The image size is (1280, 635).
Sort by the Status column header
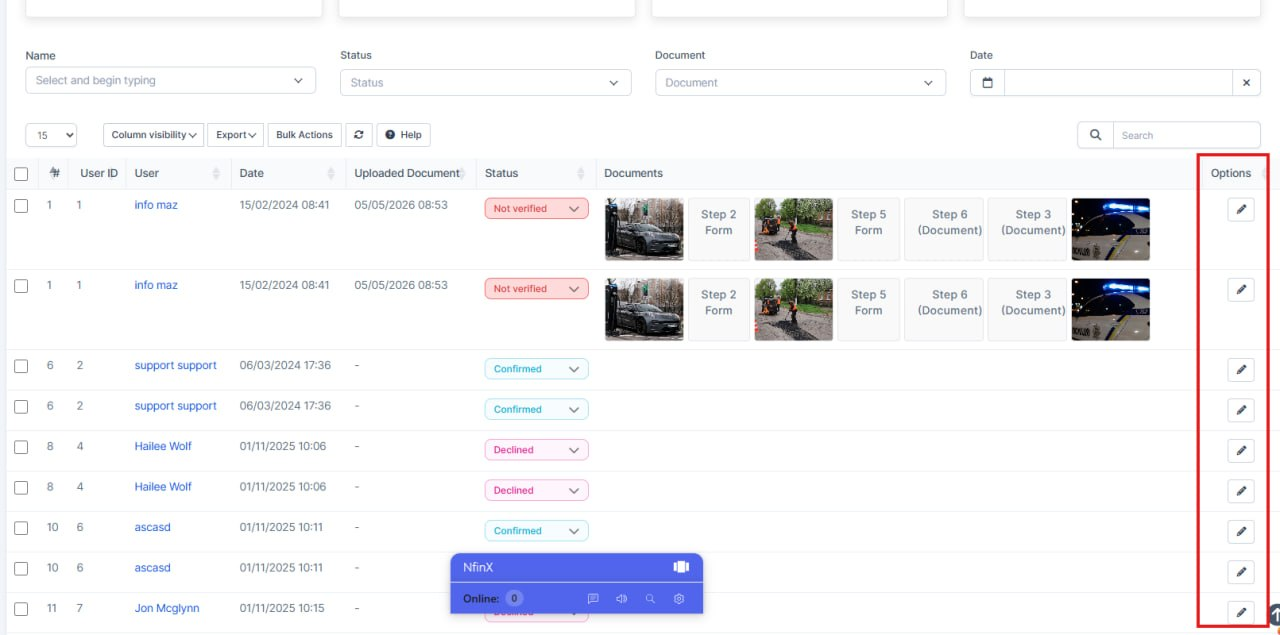(x=535, y=173)
